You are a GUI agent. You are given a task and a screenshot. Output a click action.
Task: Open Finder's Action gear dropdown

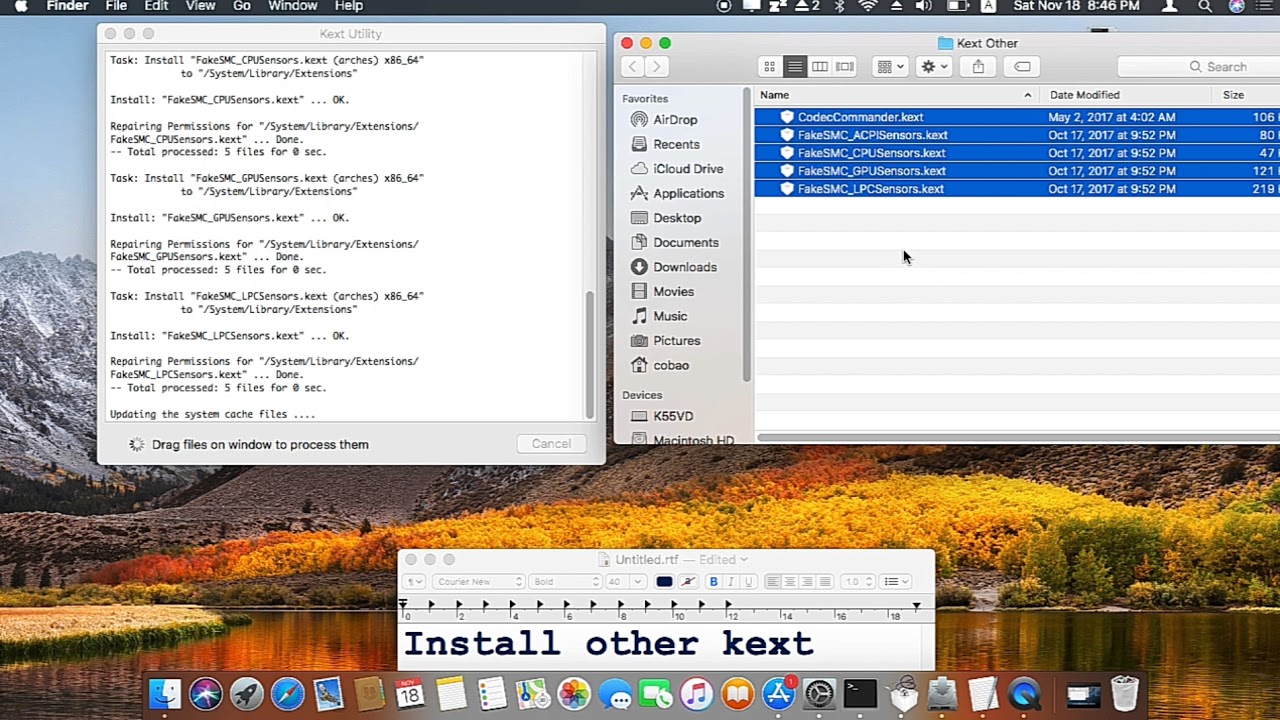[x=933, y=67]
